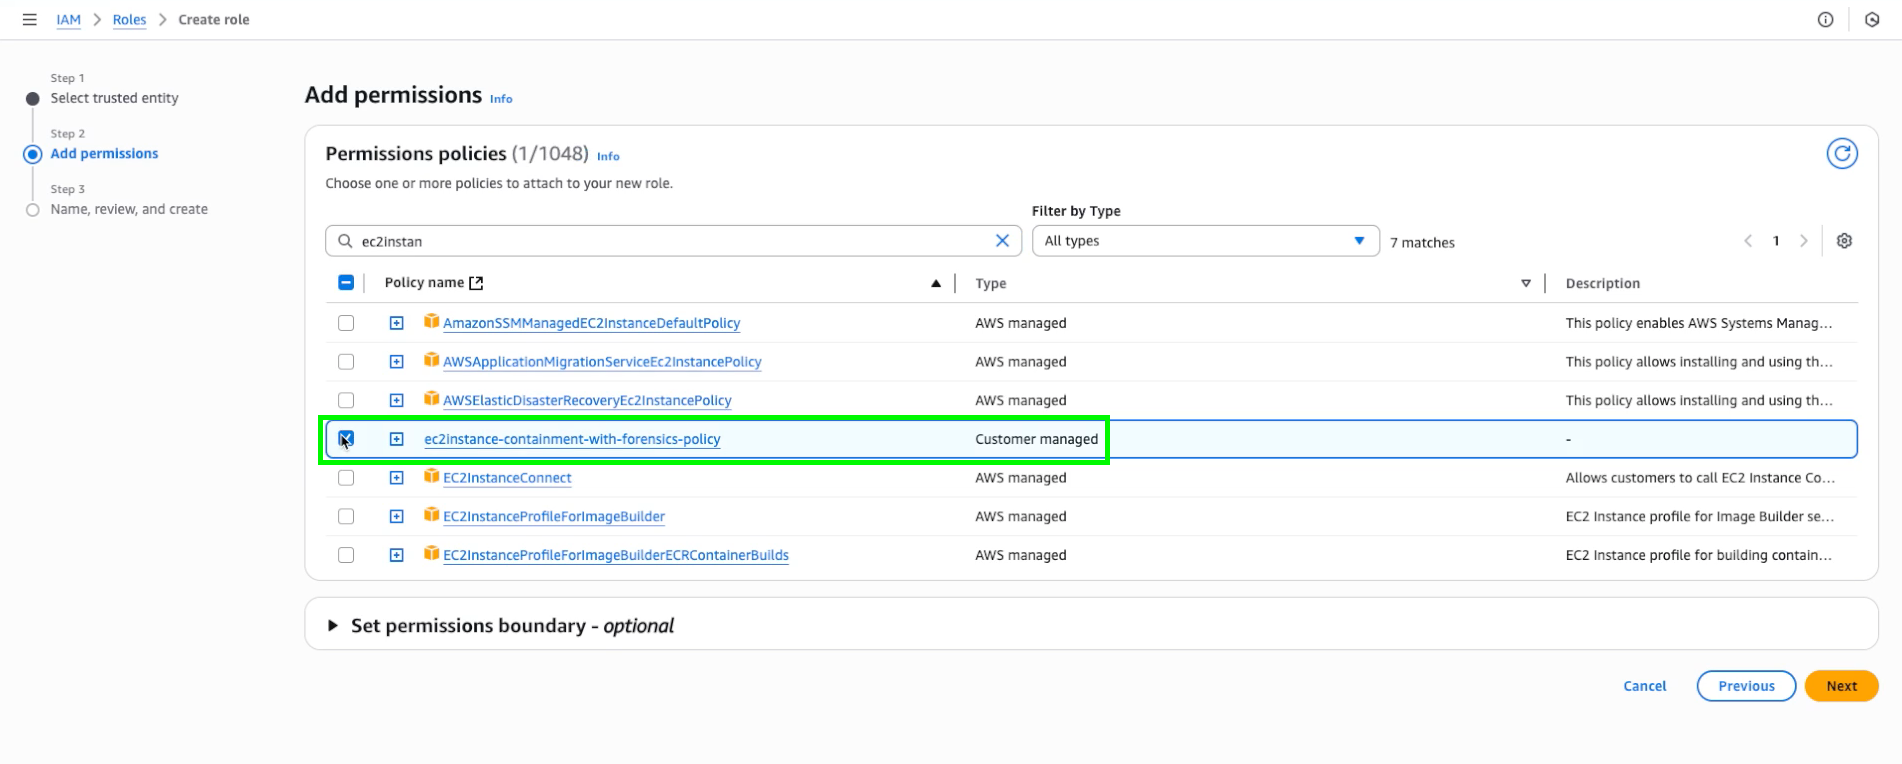
Task: Check EC2InstanceProfileForImageBuilder checkbox
Action: pyautogui.click(x=346, y=516)
